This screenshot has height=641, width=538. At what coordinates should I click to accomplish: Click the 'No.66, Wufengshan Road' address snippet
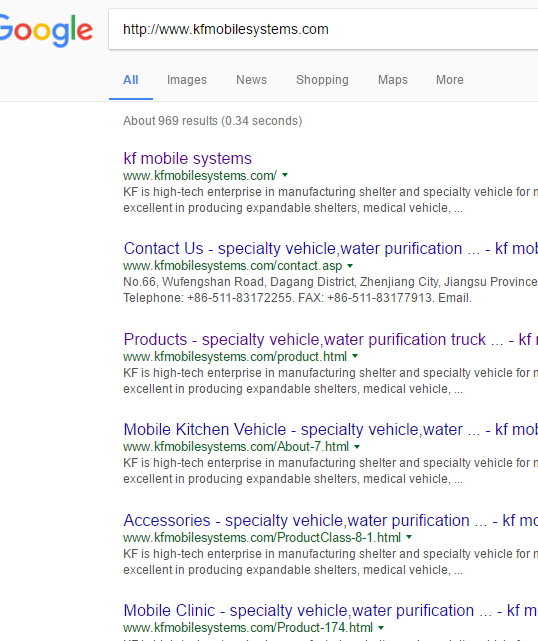point(330,282)
